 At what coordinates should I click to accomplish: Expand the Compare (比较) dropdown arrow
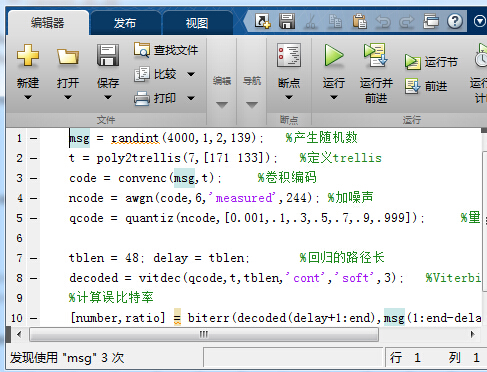coord(191,74)
